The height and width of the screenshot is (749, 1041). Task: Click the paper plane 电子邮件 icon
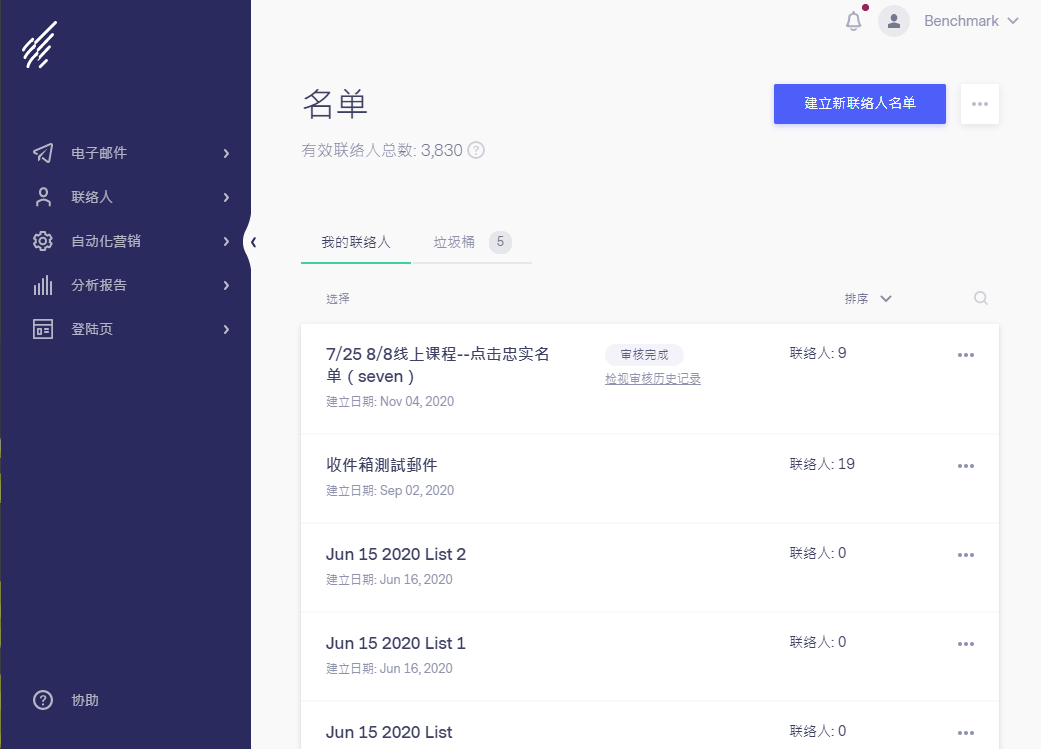(43, 153)
